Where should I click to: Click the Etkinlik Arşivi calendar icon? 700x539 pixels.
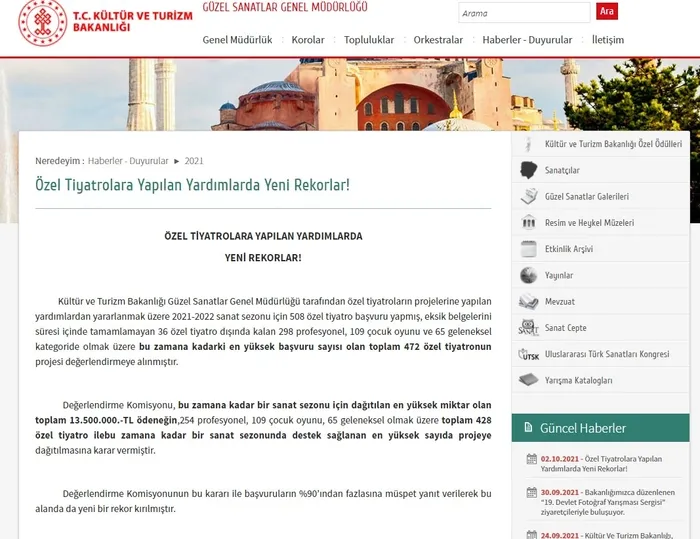point(529,249)
